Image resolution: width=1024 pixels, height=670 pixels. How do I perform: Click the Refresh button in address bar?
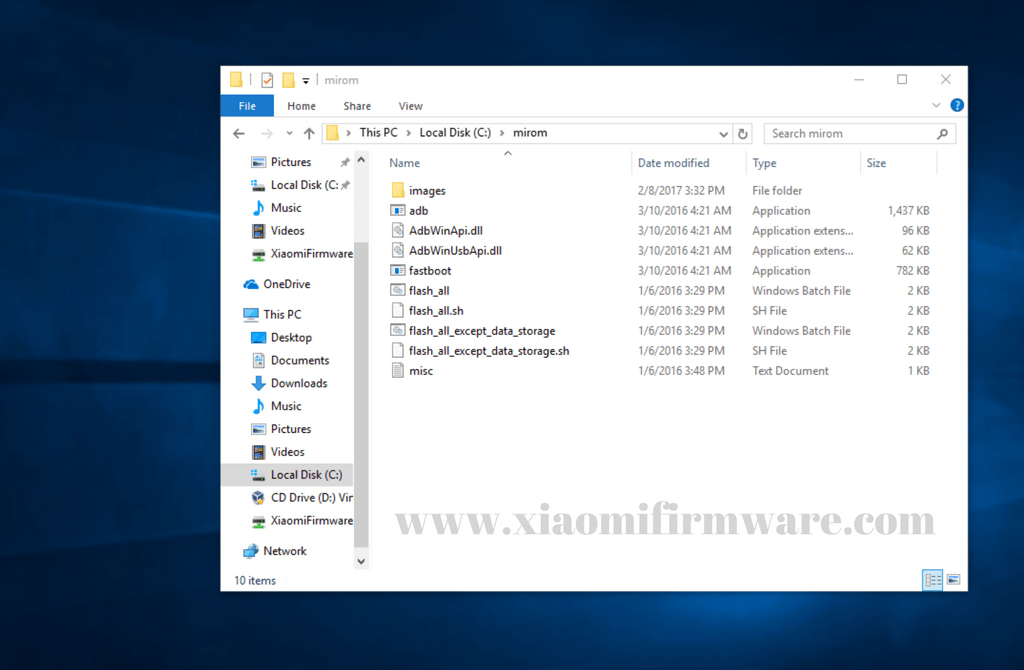(743, 134)
